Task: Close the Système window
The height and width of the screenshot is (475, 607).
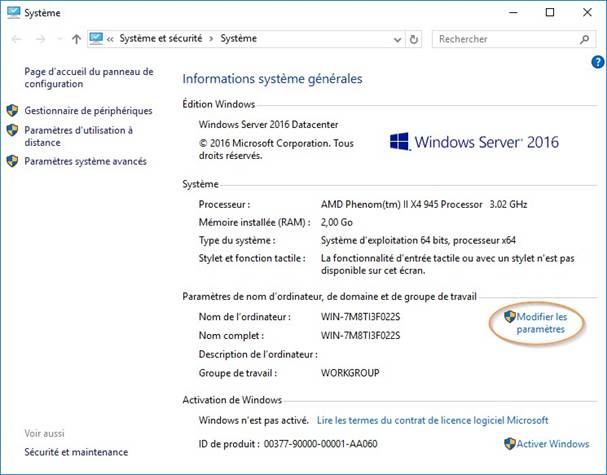Action: tap(587, 12)
